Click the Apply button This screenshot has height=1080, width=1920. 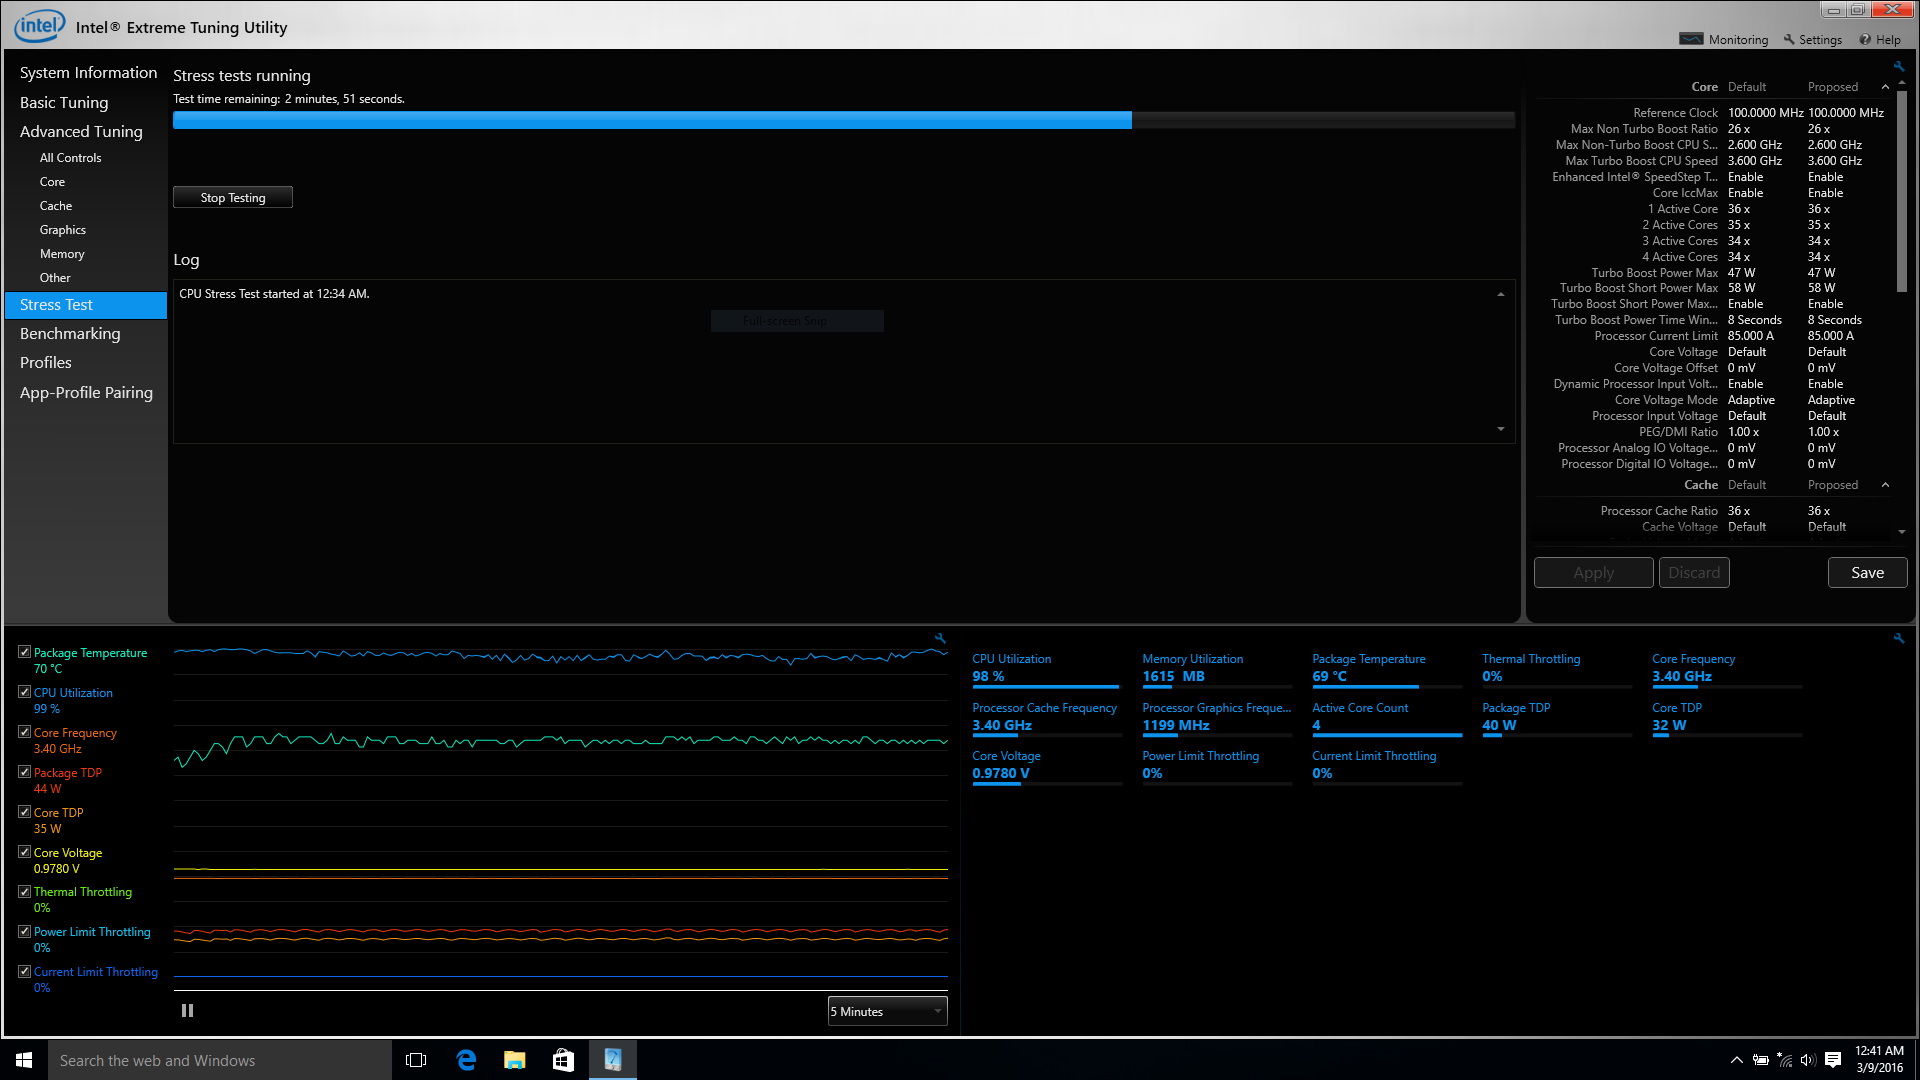pos(1593,572)
